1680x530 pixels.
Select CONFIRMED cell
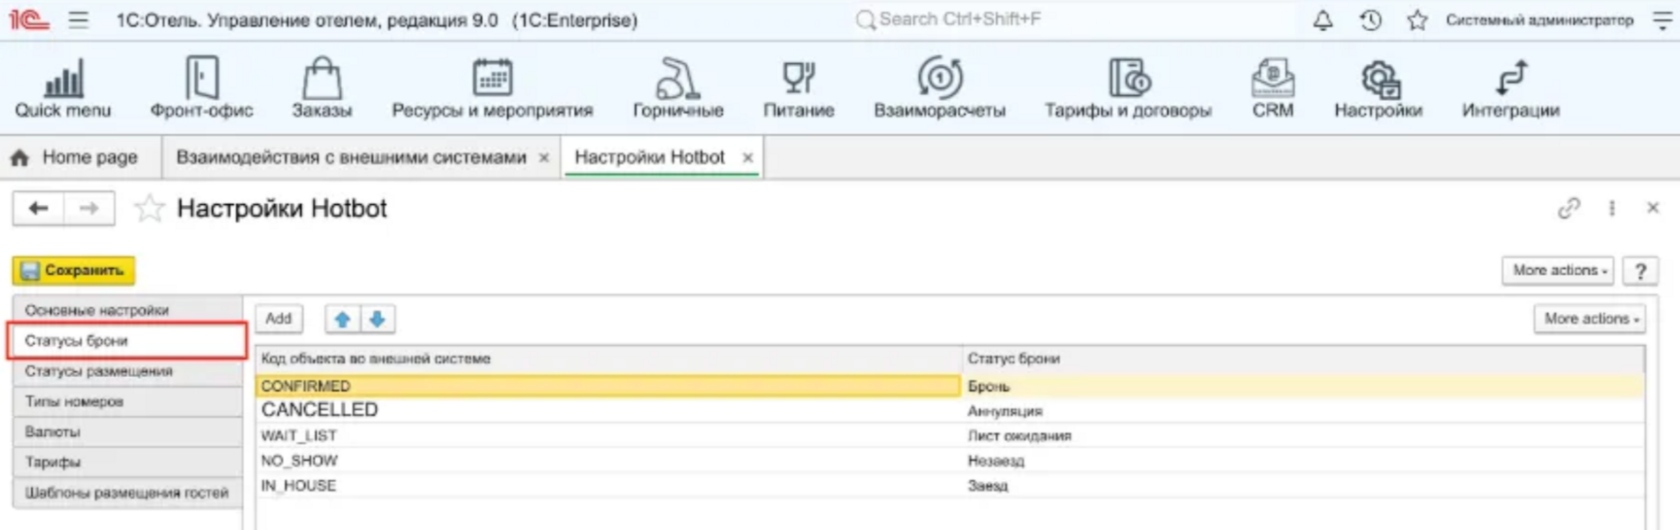pos(608,386)
